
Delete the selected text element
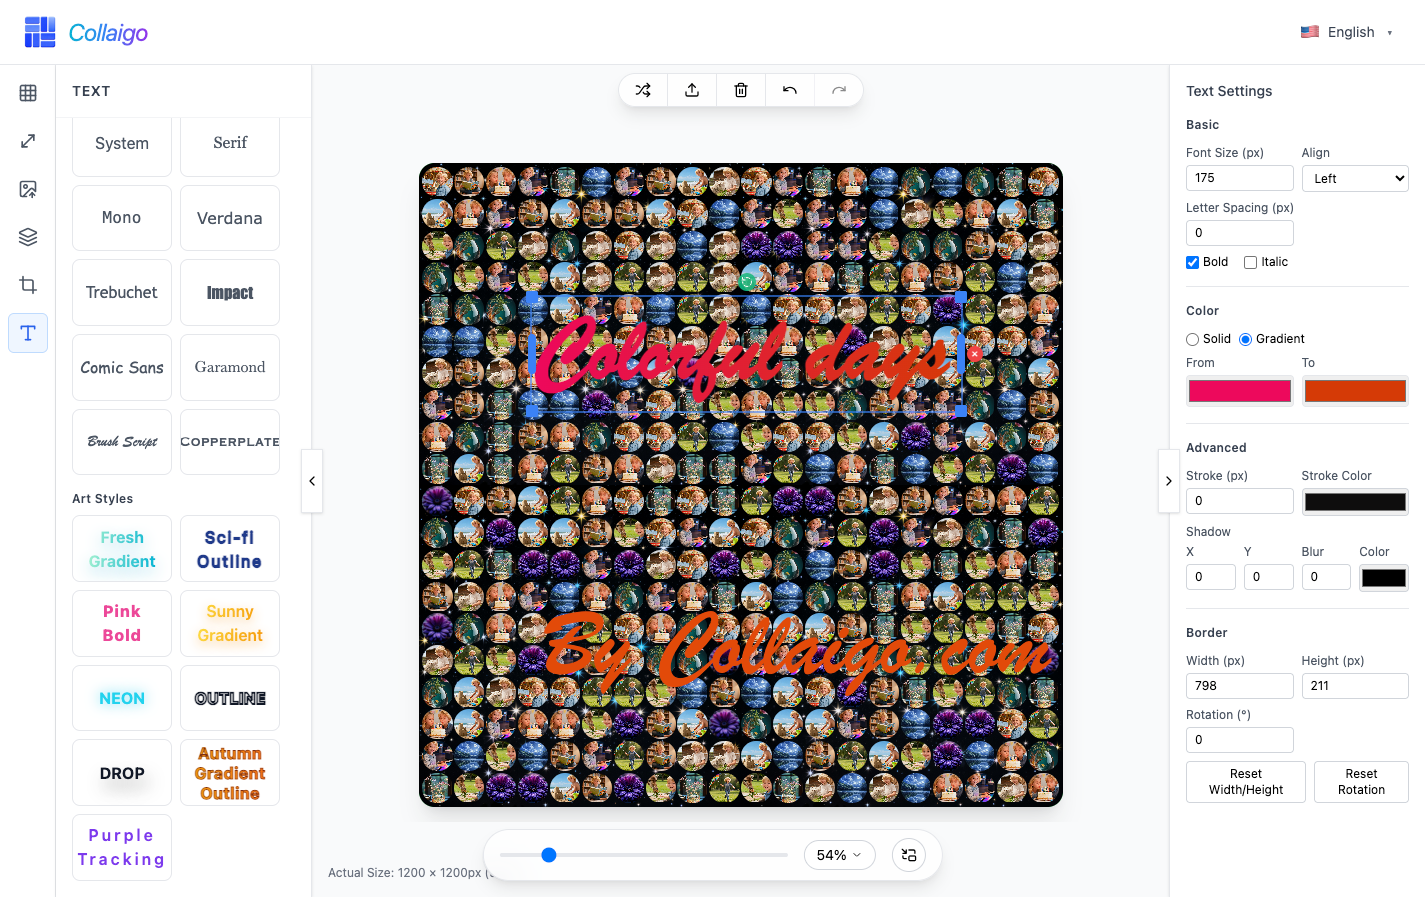[741, 90]
